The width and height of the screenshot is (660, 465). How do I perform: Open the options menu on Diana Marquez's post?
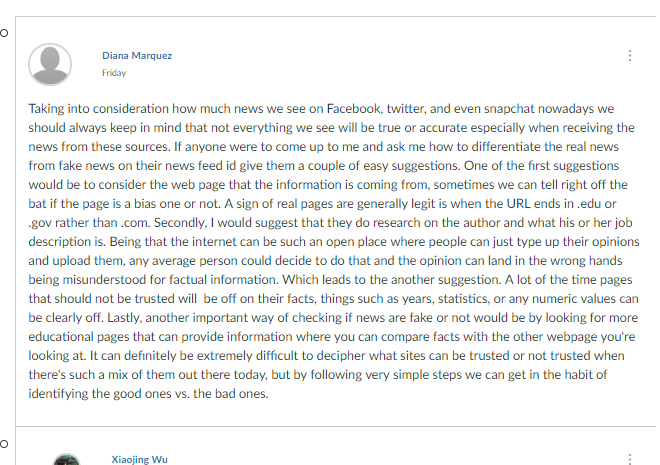coord(630,56)
